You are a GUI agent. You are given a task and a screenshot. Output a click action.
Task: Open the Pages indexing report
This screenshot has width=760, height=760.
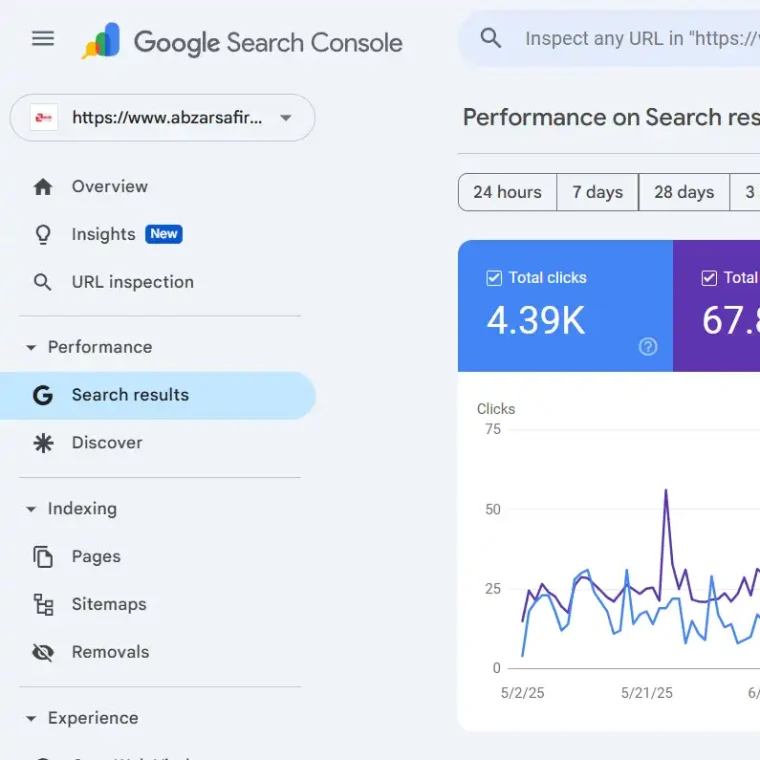[96, 557]
